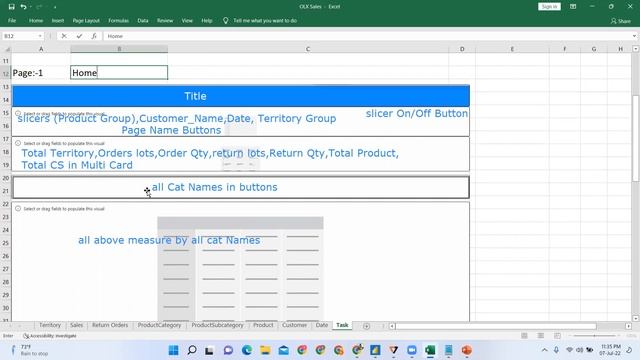Click the 'Page Name Buttons' text
Image resolution: width=640 pixels, height=360 pixels.
click(x=171, y=130)
